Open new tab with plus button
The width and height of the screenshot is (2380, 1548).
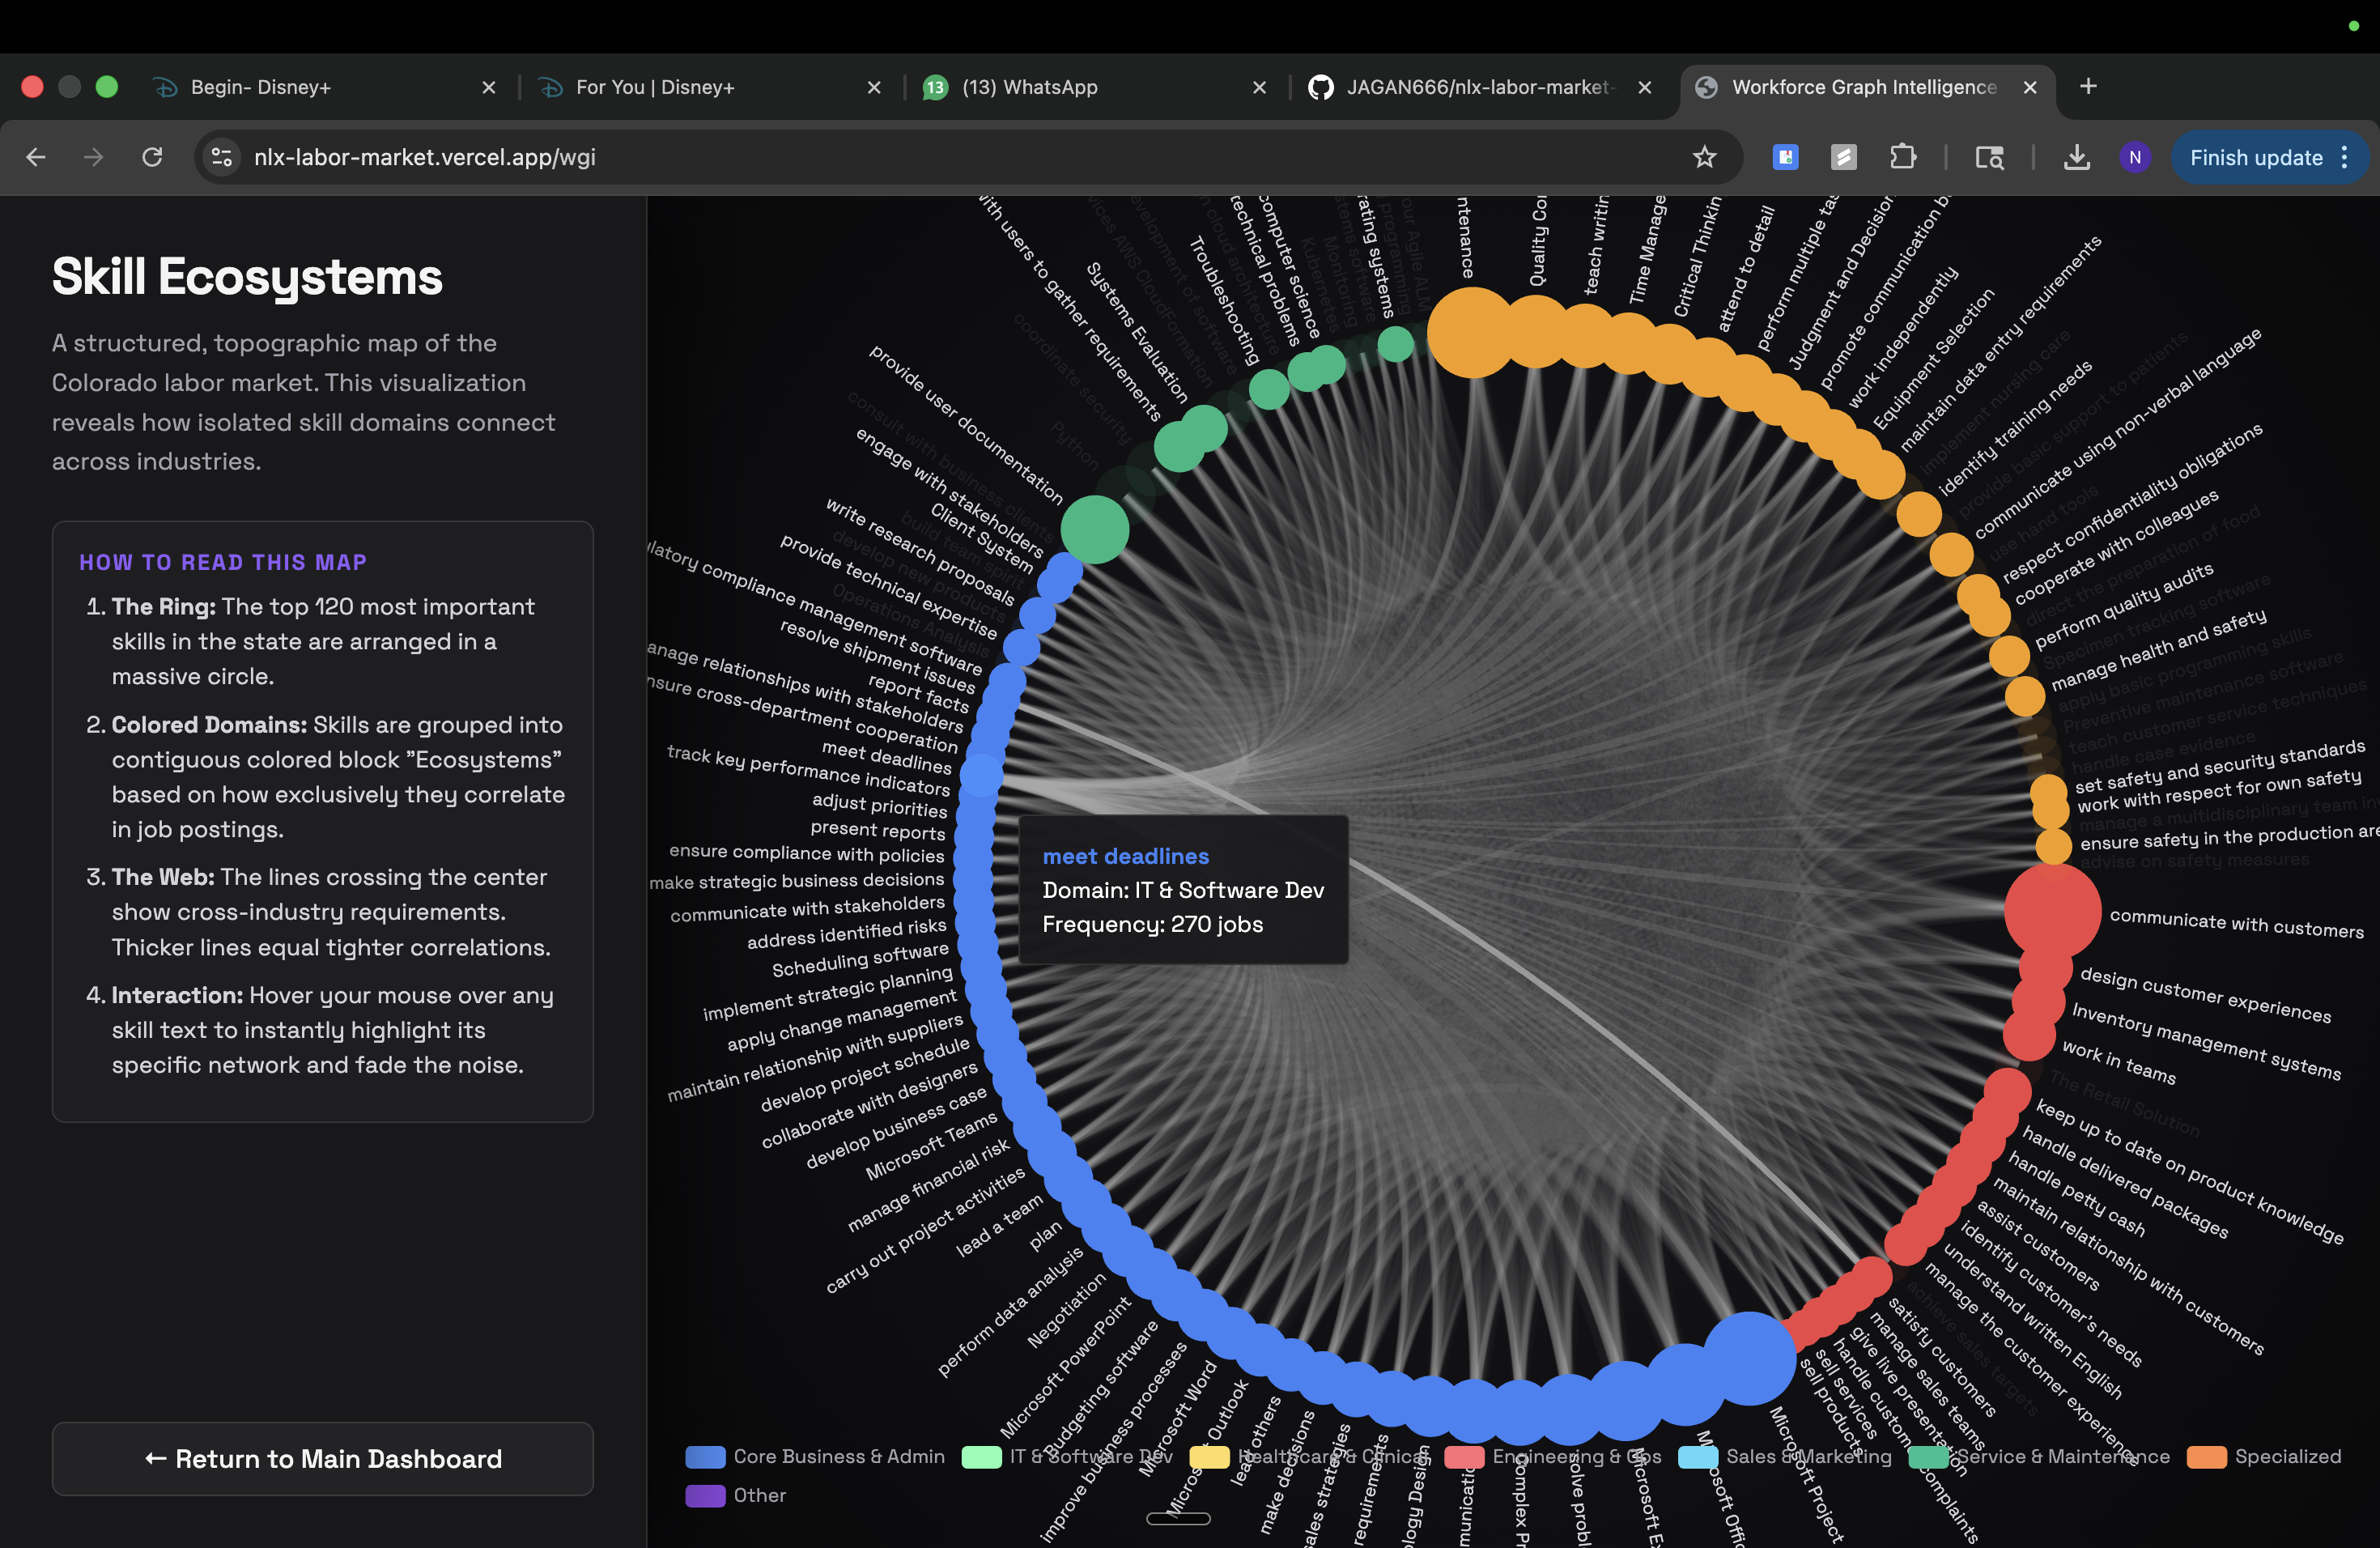(2088, 87)
